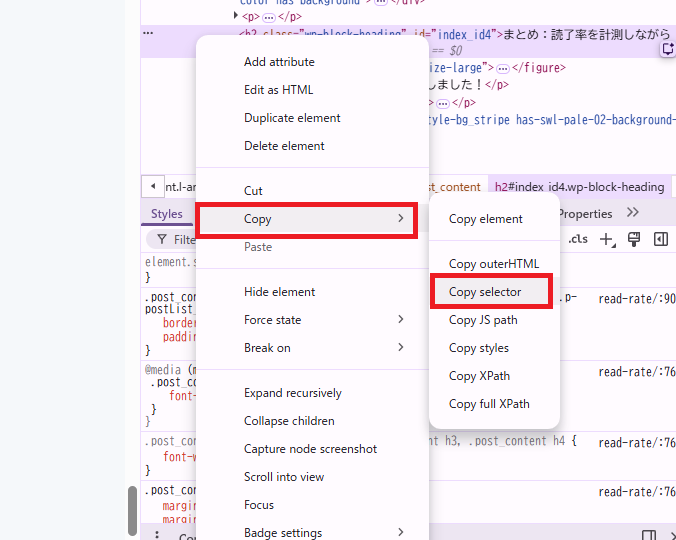Switch to the Styles tab

pyautogui.click(x=167, y=214)
